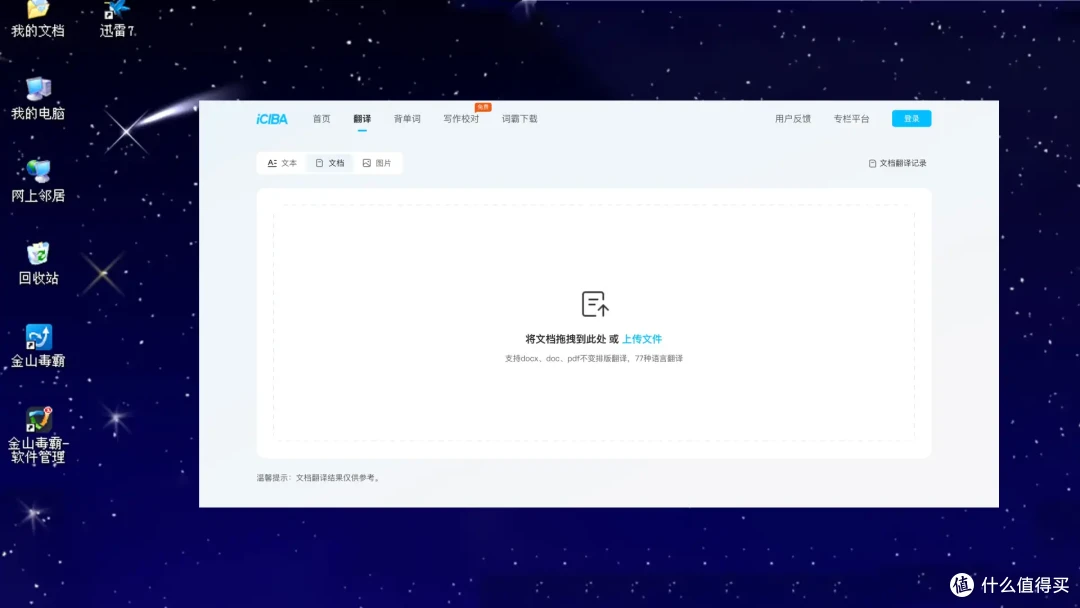Click 用户反馈 link

click(x=793, y=119)
